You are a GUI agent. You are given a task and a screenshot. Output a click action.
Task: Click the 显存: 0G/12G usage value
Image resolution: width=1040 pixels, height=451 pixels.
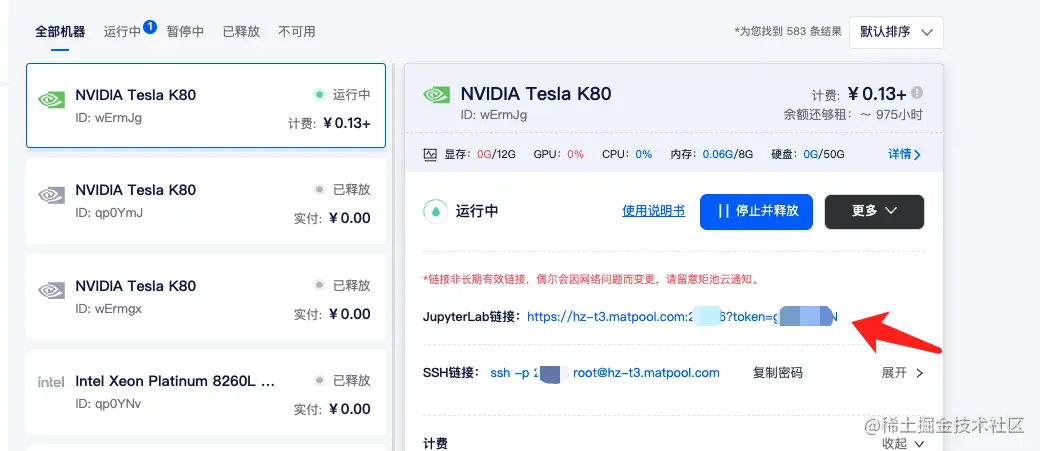(x=480, y=155)
